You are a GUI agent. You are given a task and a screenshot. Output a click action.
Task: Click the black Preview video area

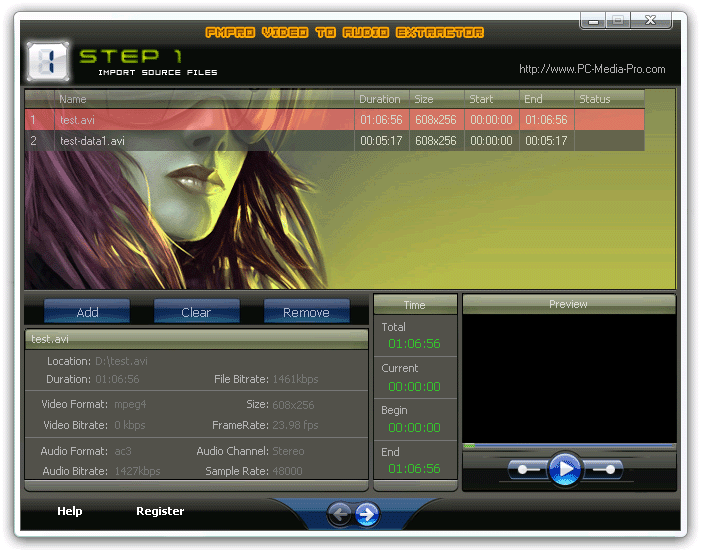click(x=569, y=378)
